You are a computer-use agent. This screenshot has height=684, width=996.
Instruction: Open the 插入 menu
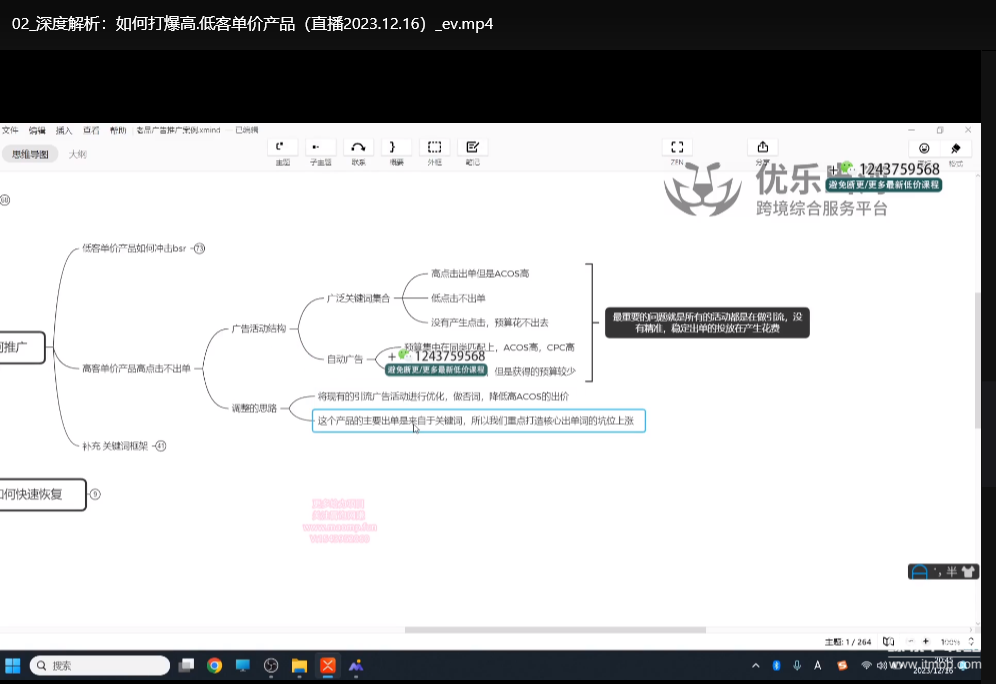[64, 130]
